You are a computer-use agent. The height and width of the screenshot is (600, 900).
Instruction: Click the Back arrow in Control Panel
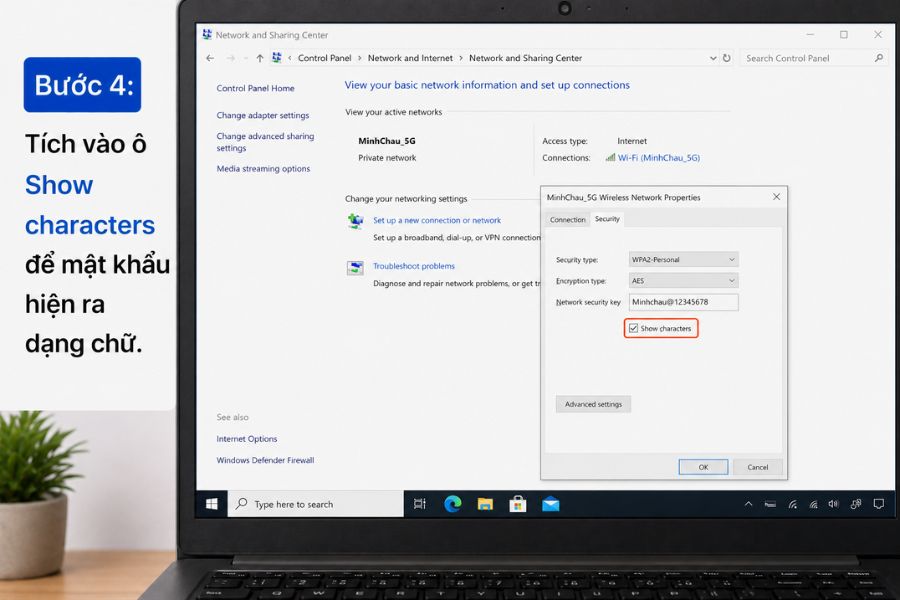[210, 58]
